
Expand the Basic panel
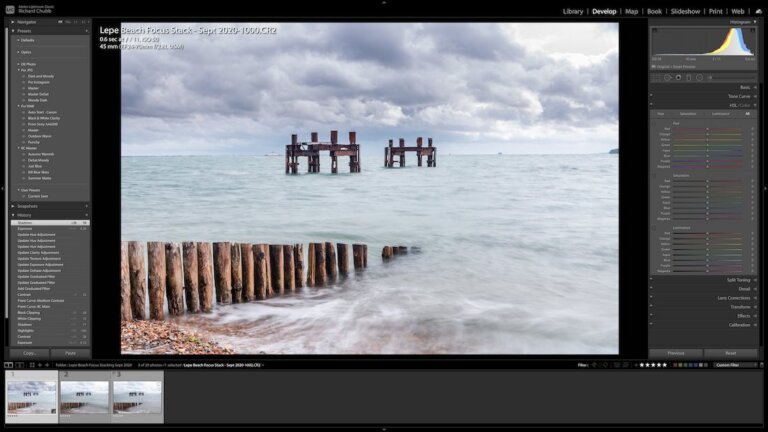[x=755, y=87]
